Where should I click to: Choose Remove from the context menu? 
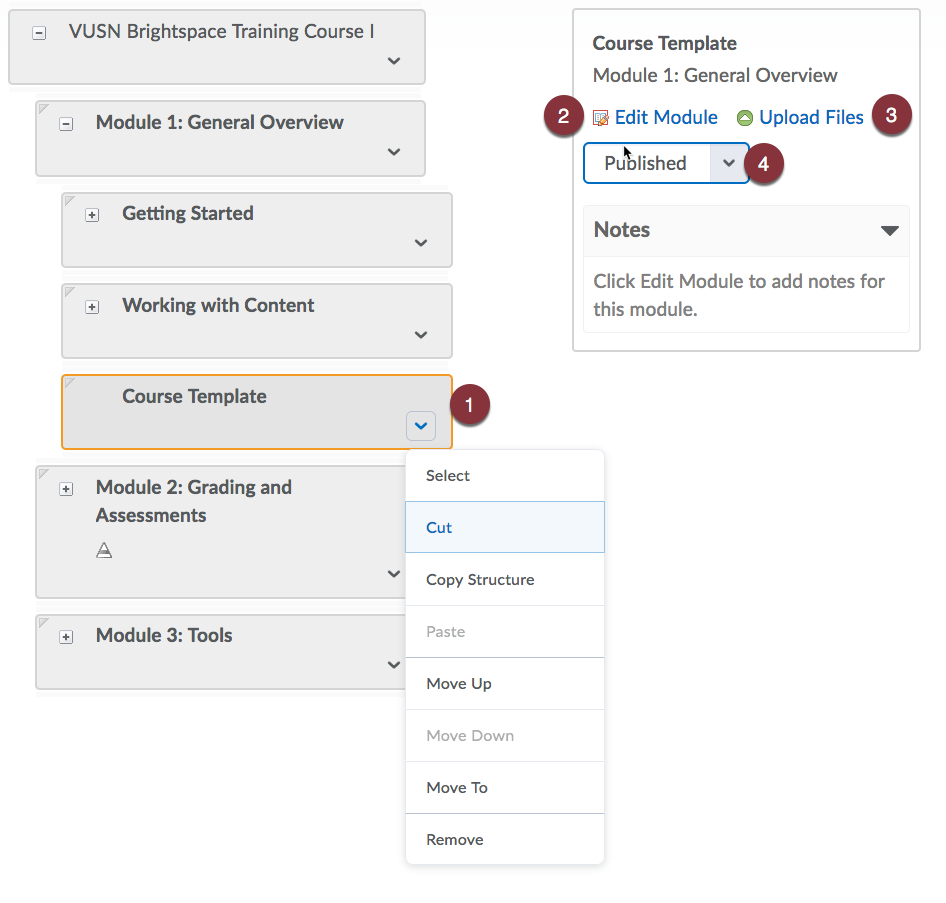point(505,840)
